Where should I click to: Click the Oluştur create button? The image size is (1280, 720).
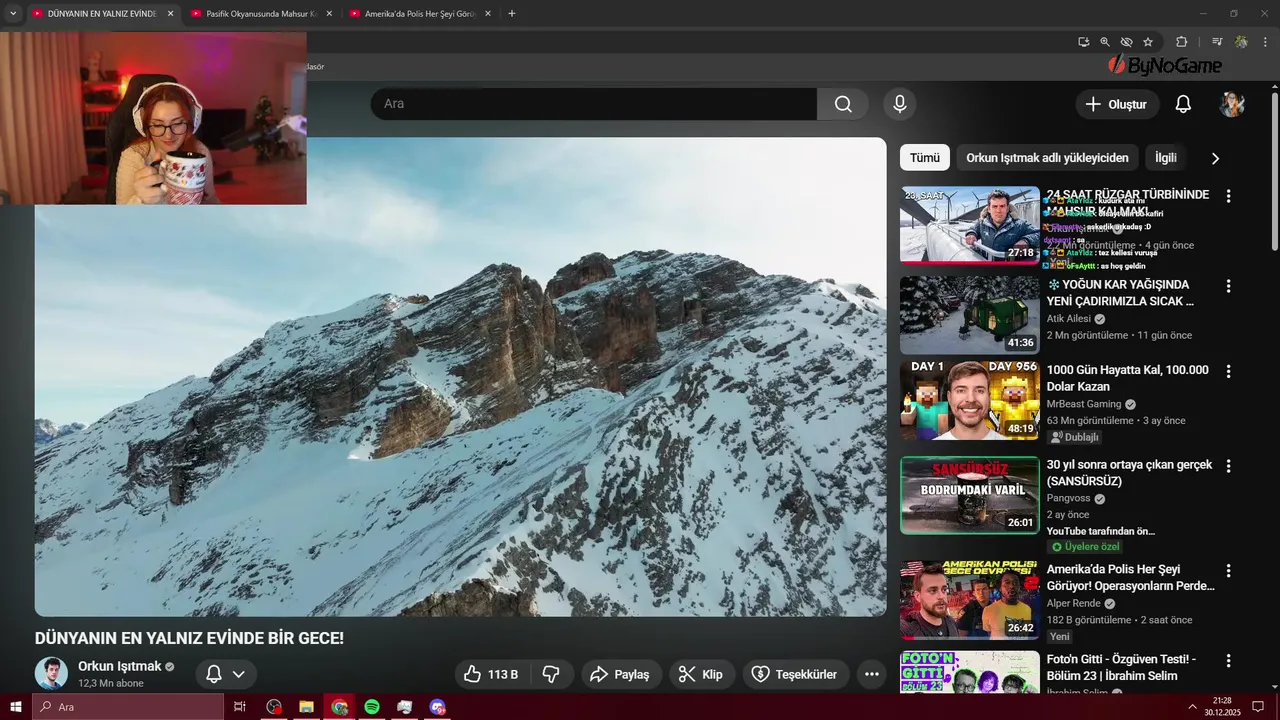pos(1117,104)
